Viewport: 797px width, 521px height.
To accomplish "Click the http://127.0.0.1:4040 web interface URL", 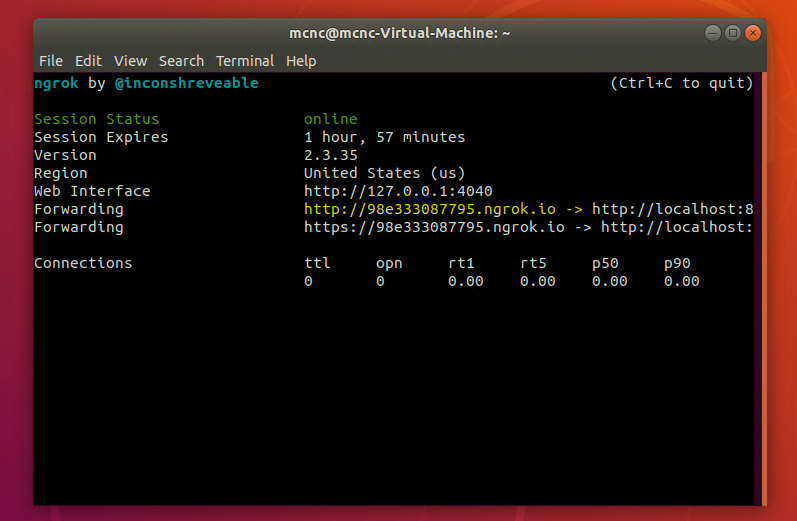I will pos(398,191).
